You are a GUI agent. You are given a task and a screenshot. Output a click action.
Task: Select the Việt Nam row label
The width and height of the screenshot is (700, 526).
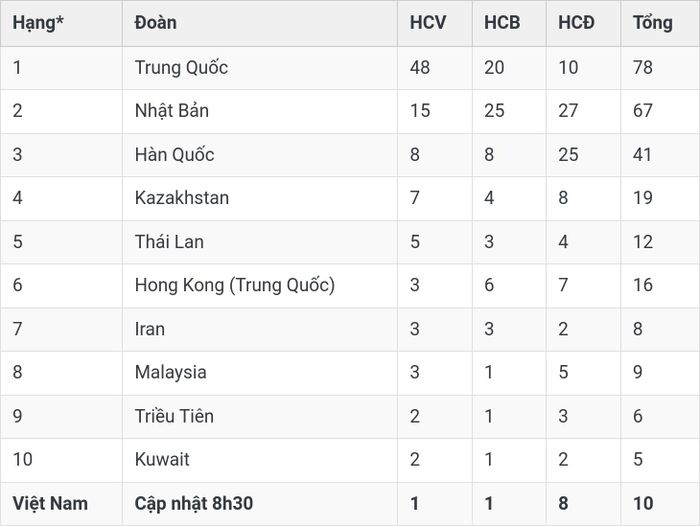point(50,503)
